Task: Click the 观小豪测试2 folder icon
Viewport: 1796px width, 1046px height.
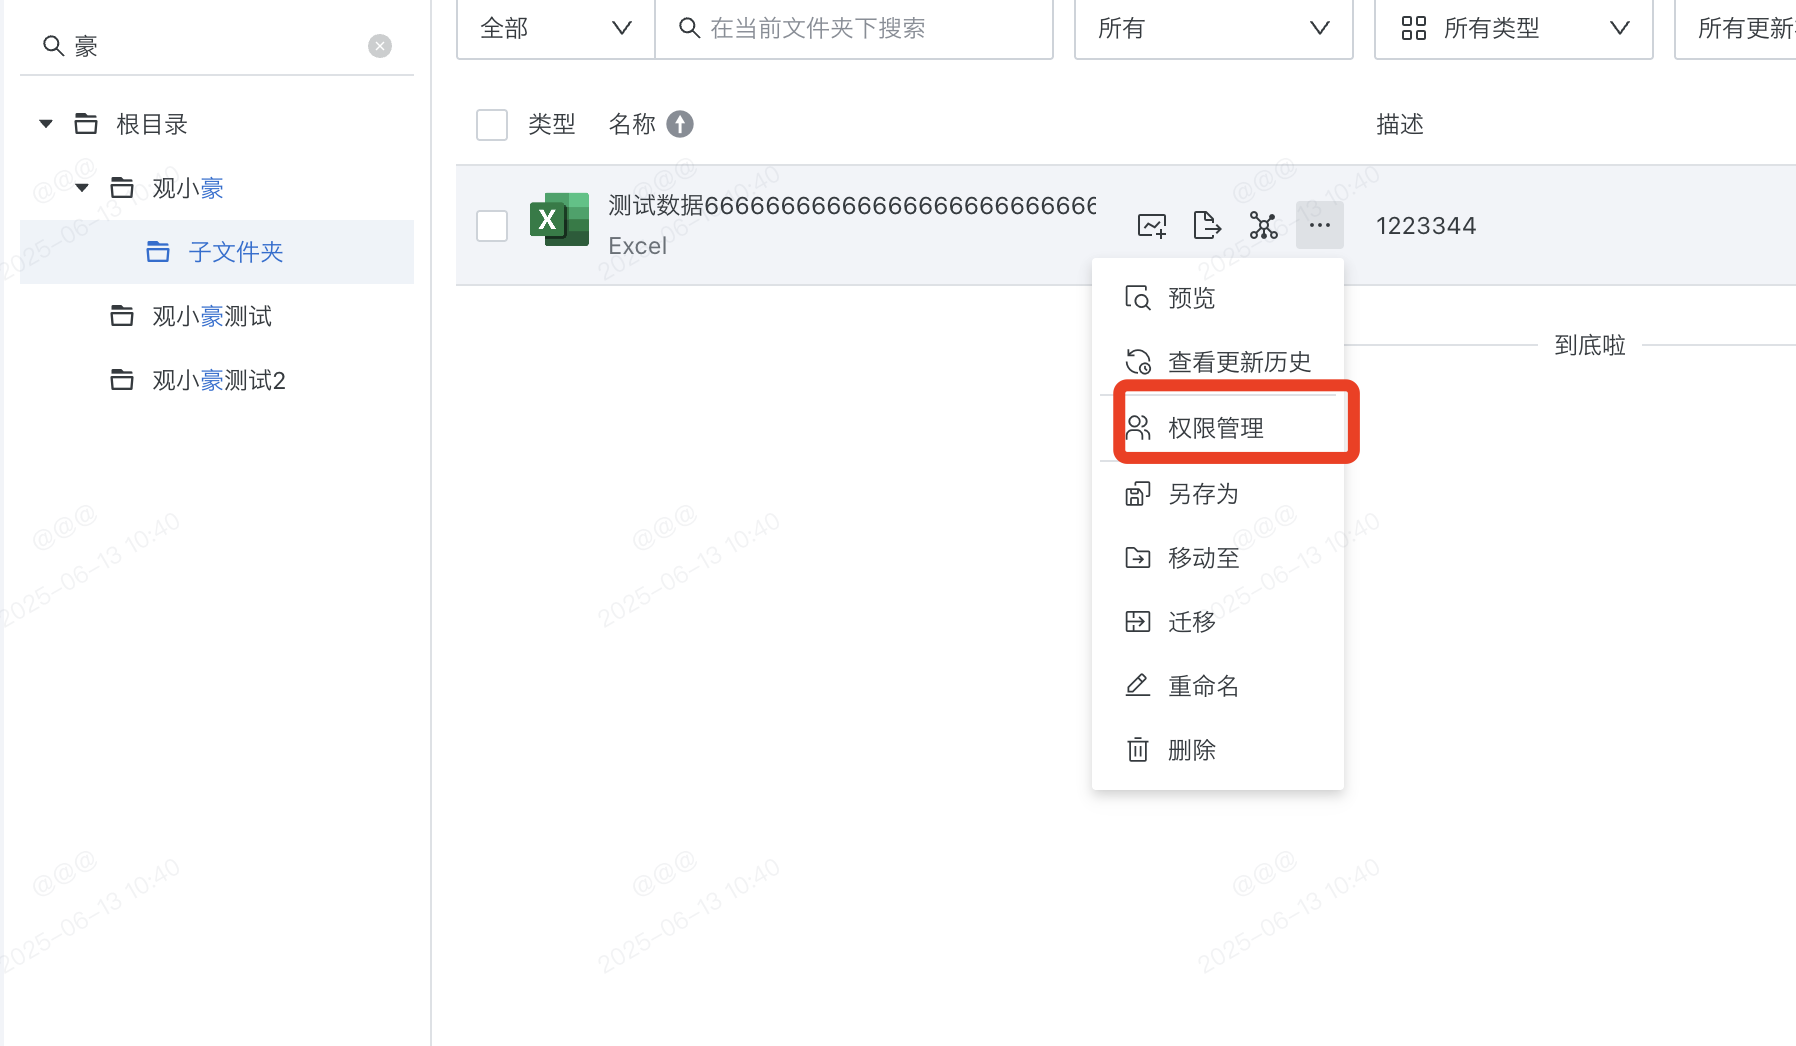Action: (122, 380)
